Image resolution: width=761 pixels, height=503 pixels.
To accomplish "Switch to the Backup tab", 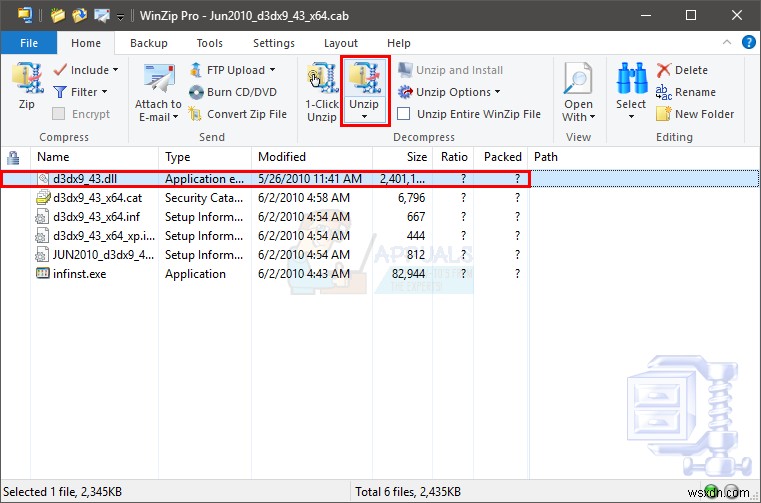I will [x=149, y=43].
